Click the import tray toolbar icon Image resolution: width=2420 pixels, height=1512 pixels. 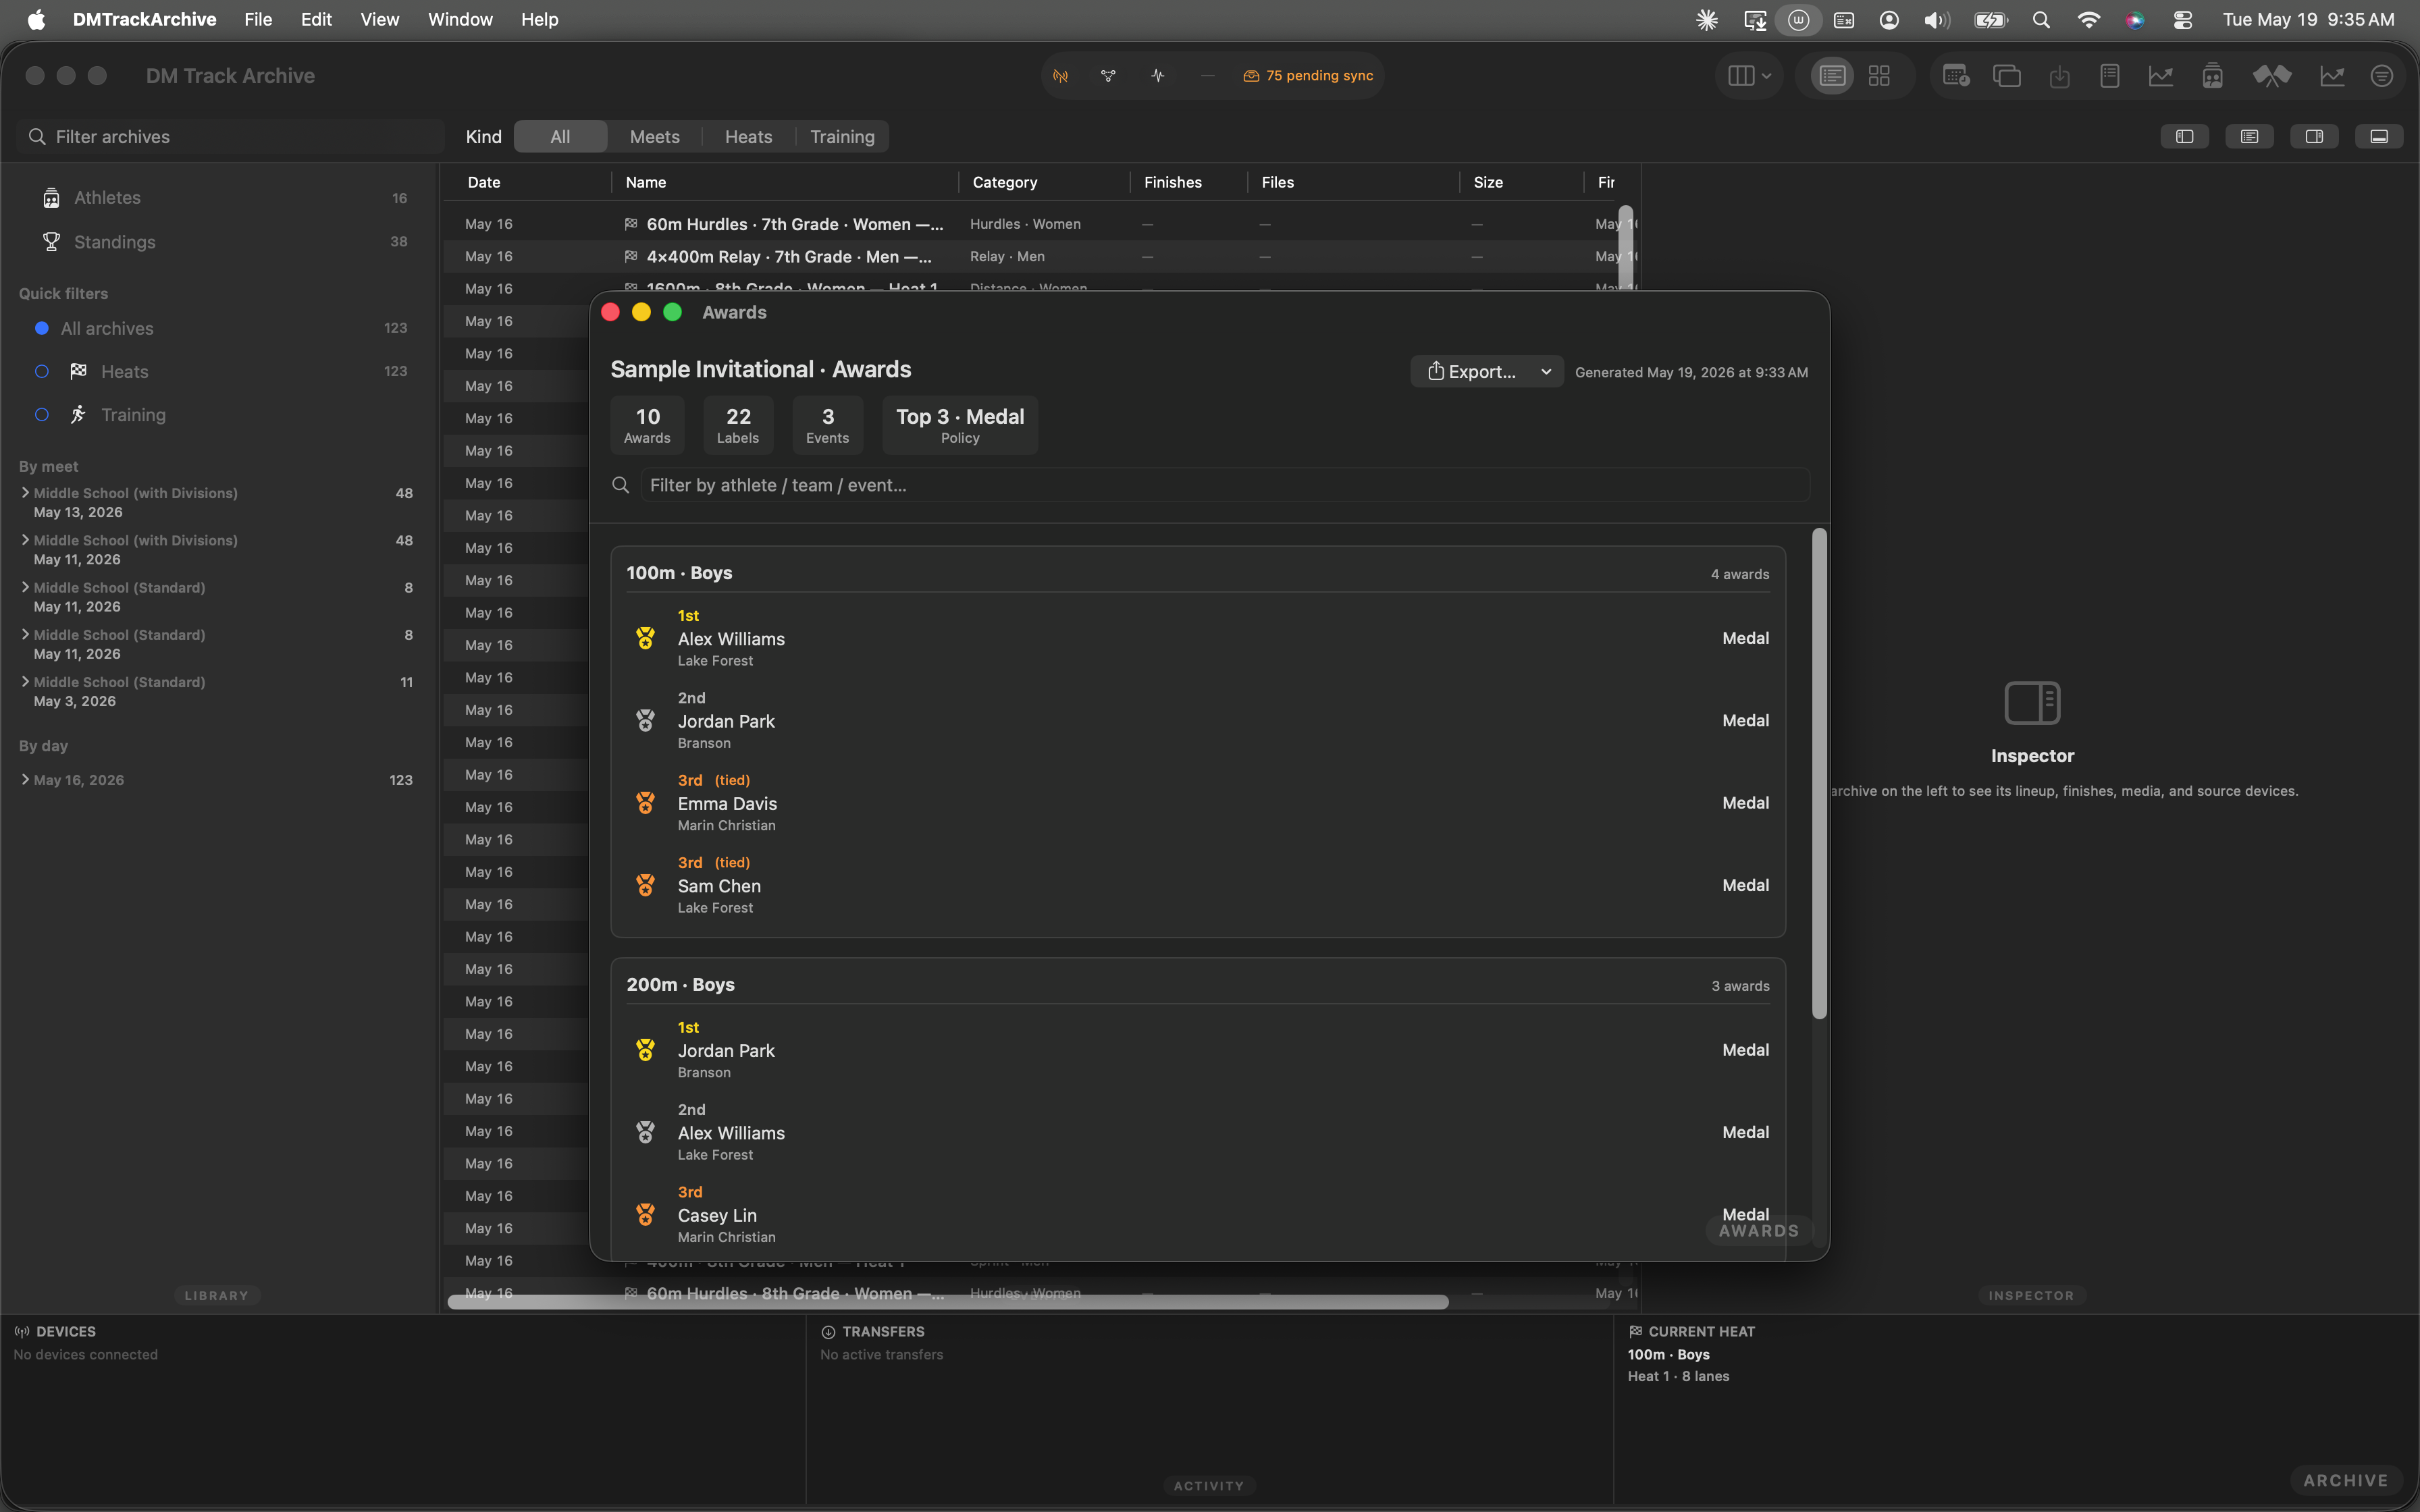(x=2059, y=76)
